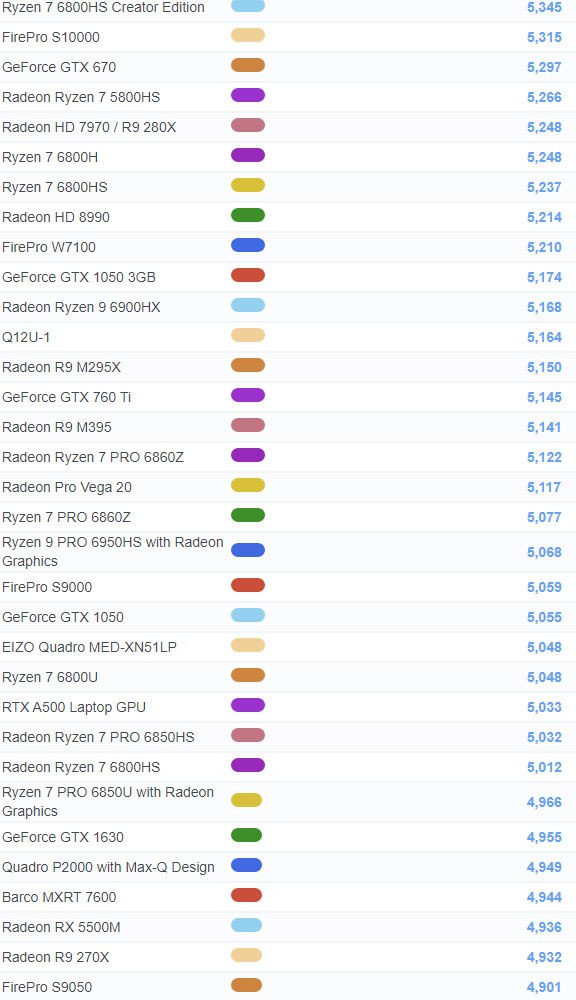Click the Radeon R9 M395 name
This screenshot has height=1000, width=576.
tap(57, 427)
